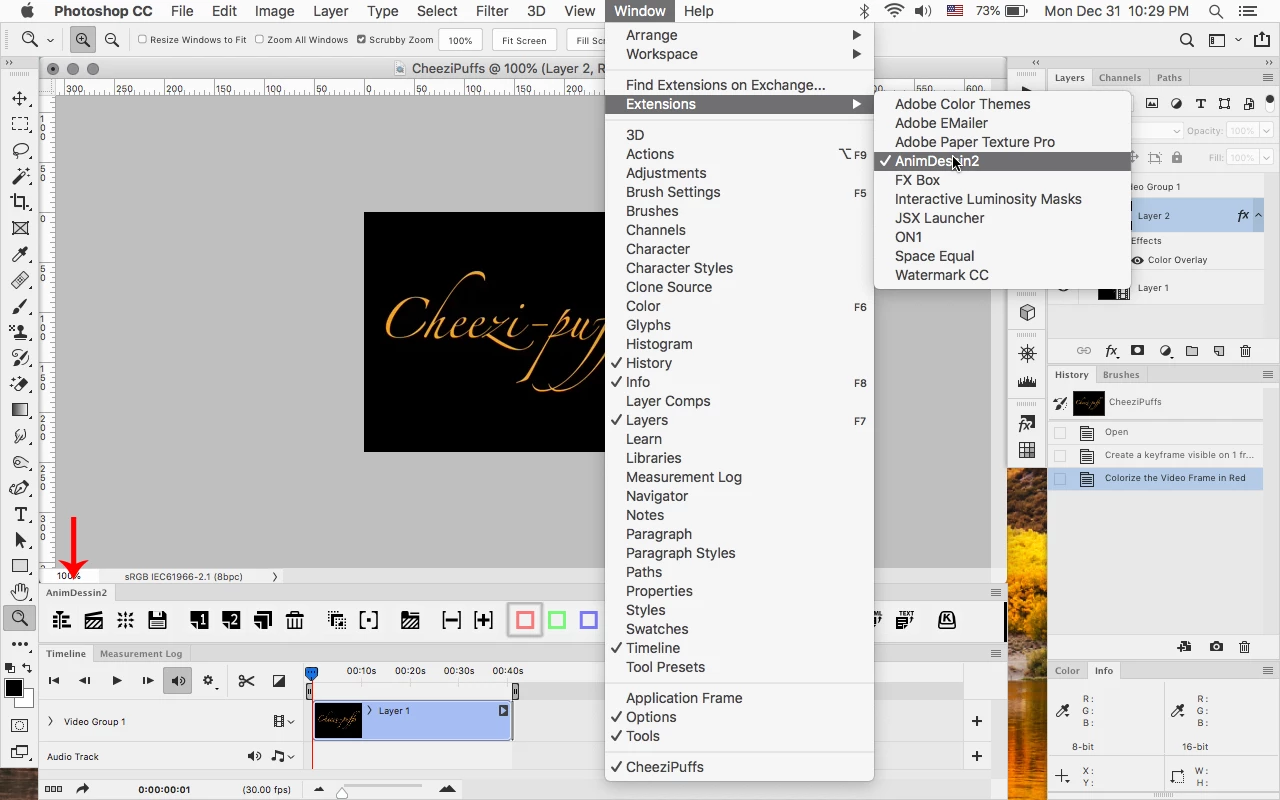
Task: Add audio to the Audio Track
Action: coord(977,757)
